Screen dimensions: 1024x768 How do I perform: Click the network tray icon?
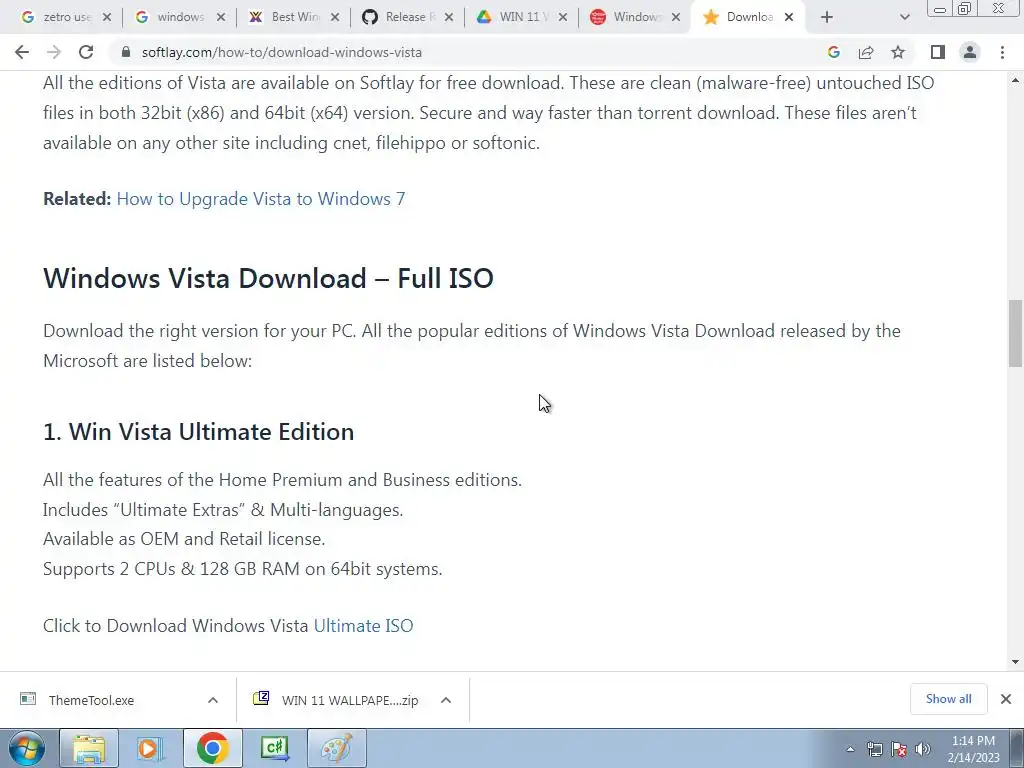tap(874, 750)
